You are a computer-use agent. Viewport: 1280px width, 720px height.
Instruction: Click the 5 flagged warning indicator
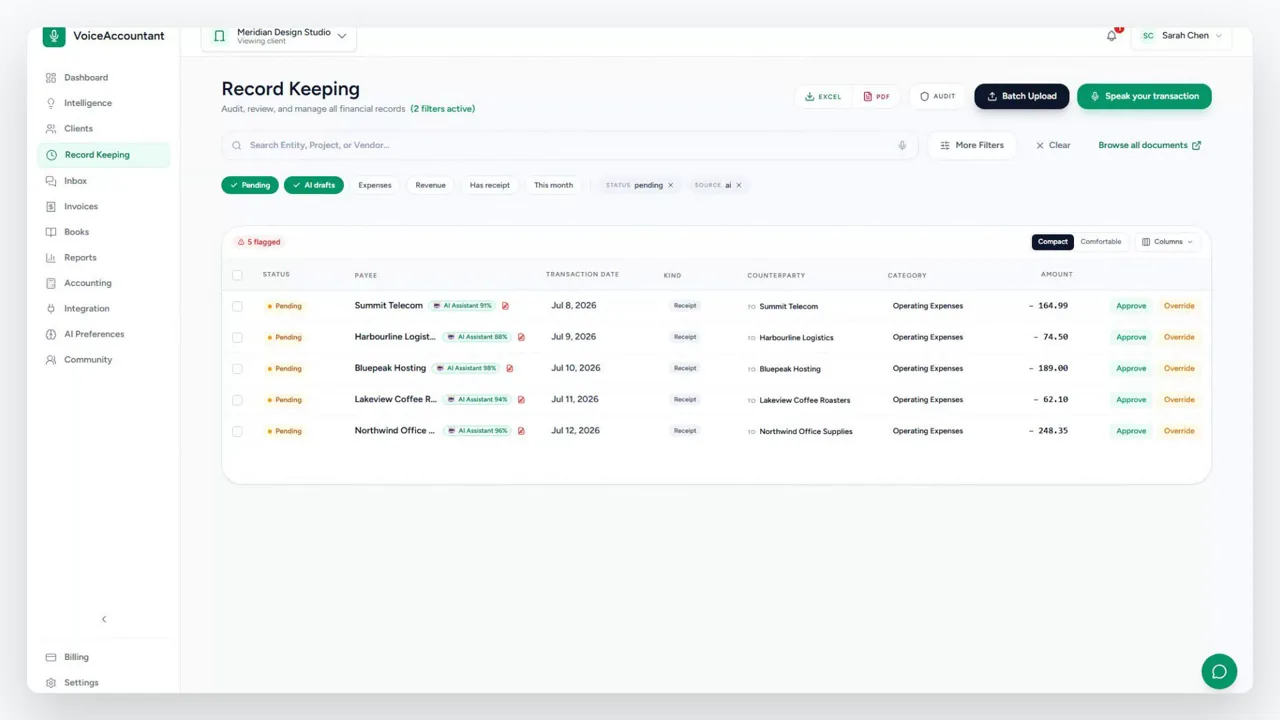click(259, 242)
